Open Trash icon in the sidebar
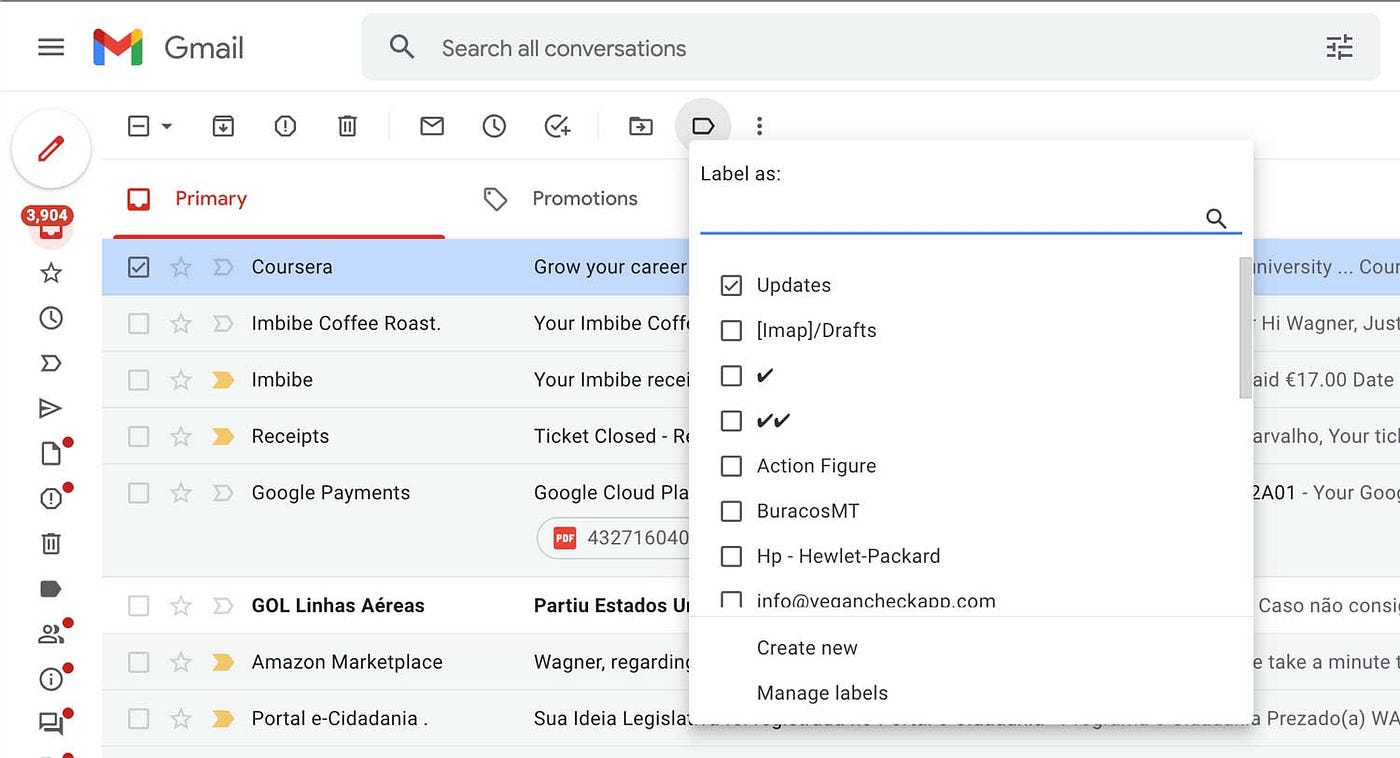Viewport: 1400px width, 758px height. pos(51,543)
